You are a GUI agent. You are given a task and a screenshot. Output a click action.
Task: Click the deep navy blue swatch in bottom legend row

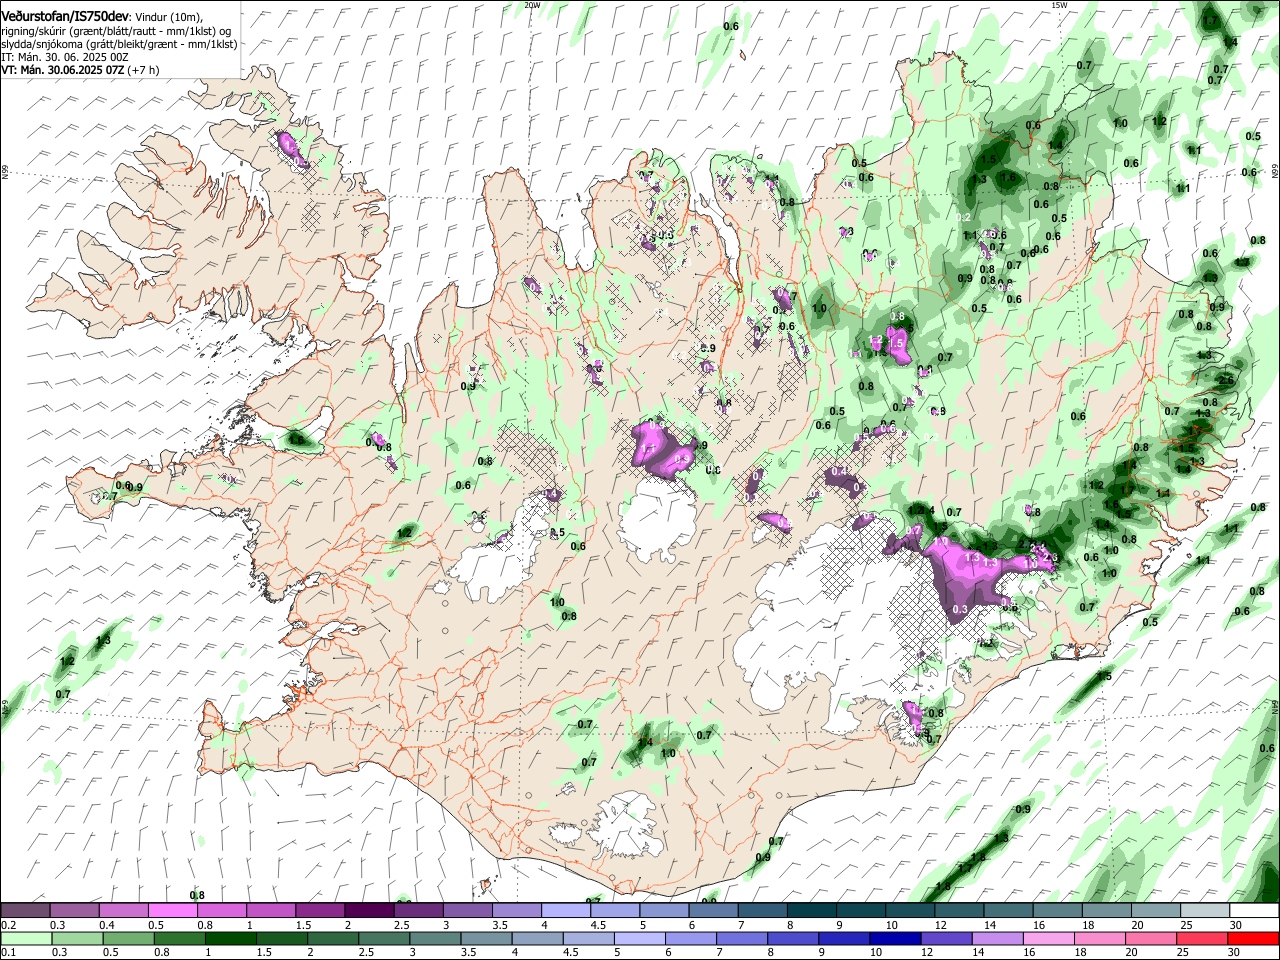click(894, 938)
